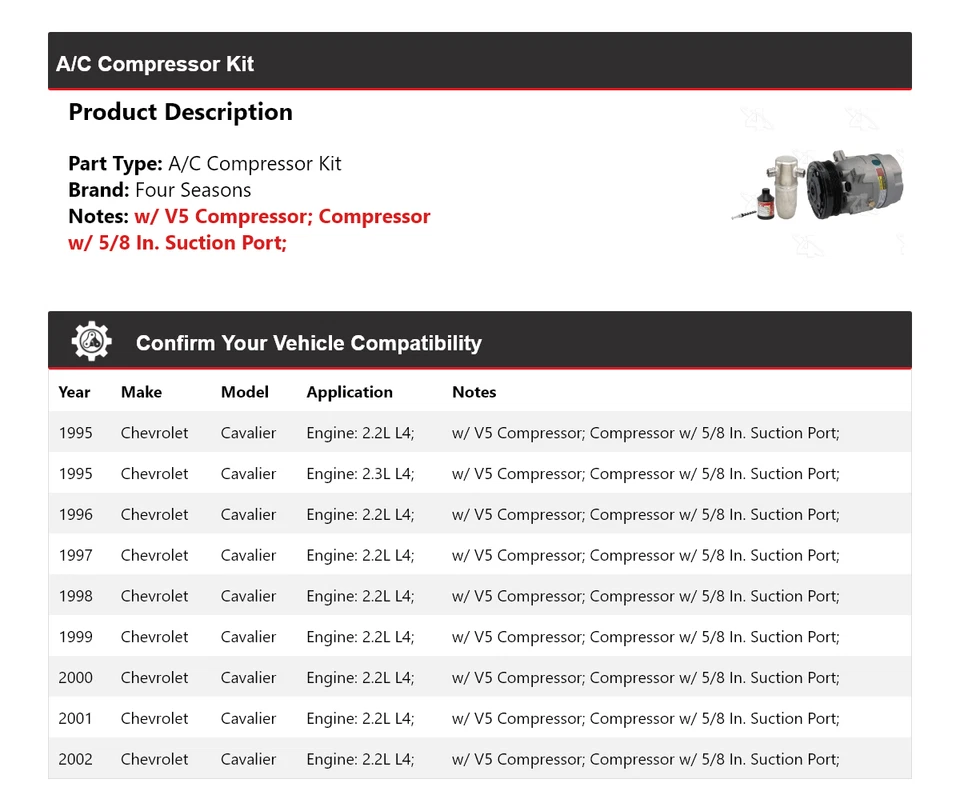The width and height of the screenshot is (960, 811).
Task: Click the A/C Compressor Kit header
Action: 155,64
